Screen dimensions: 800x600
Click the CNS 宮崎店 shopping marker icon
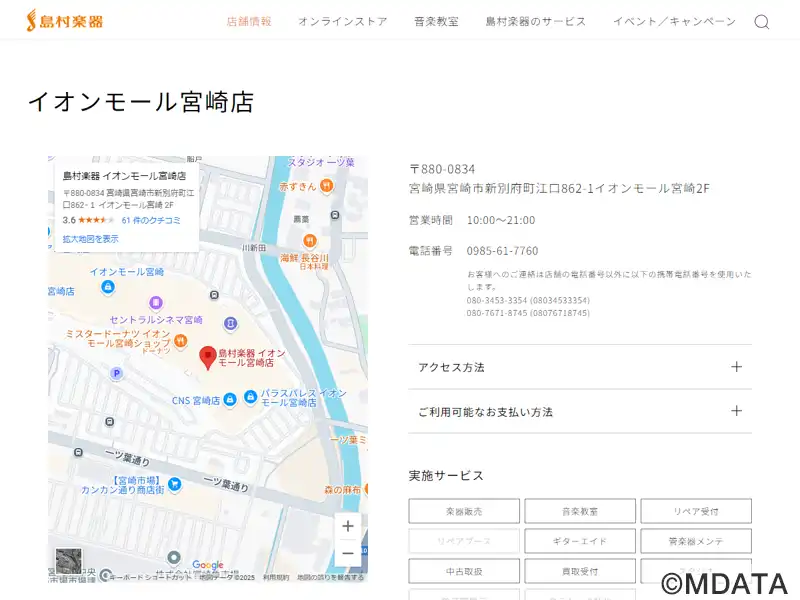pyautogui.click(x=230, y=399)
